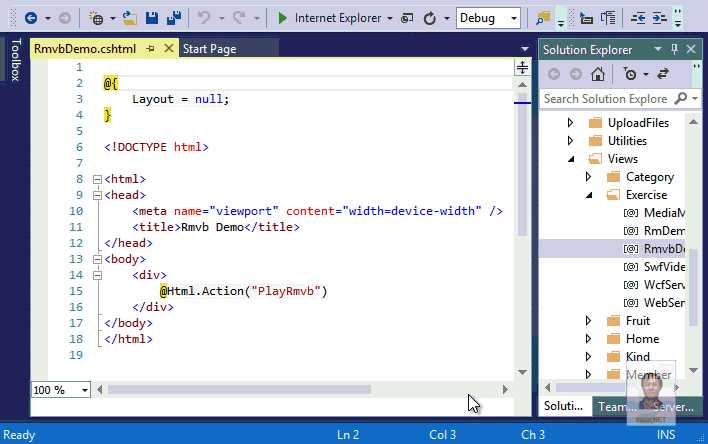Click the New Project globe icon

point(96,18)
